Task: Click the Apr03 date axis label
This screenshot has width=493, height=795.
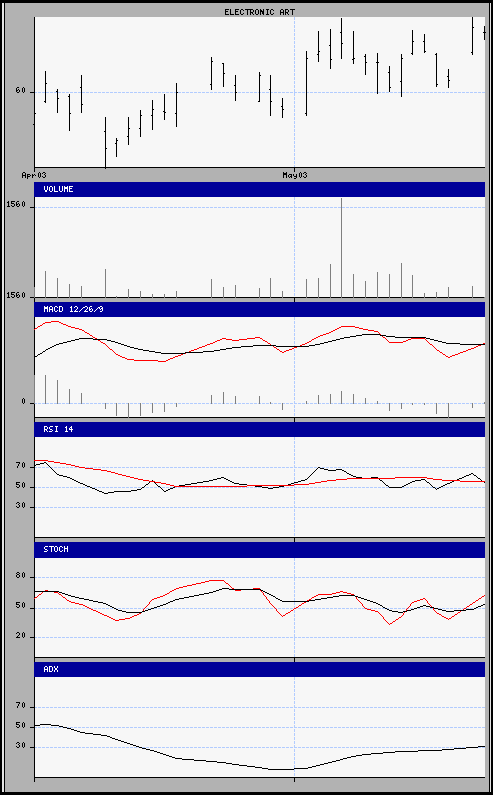Action: coord(34,175)
